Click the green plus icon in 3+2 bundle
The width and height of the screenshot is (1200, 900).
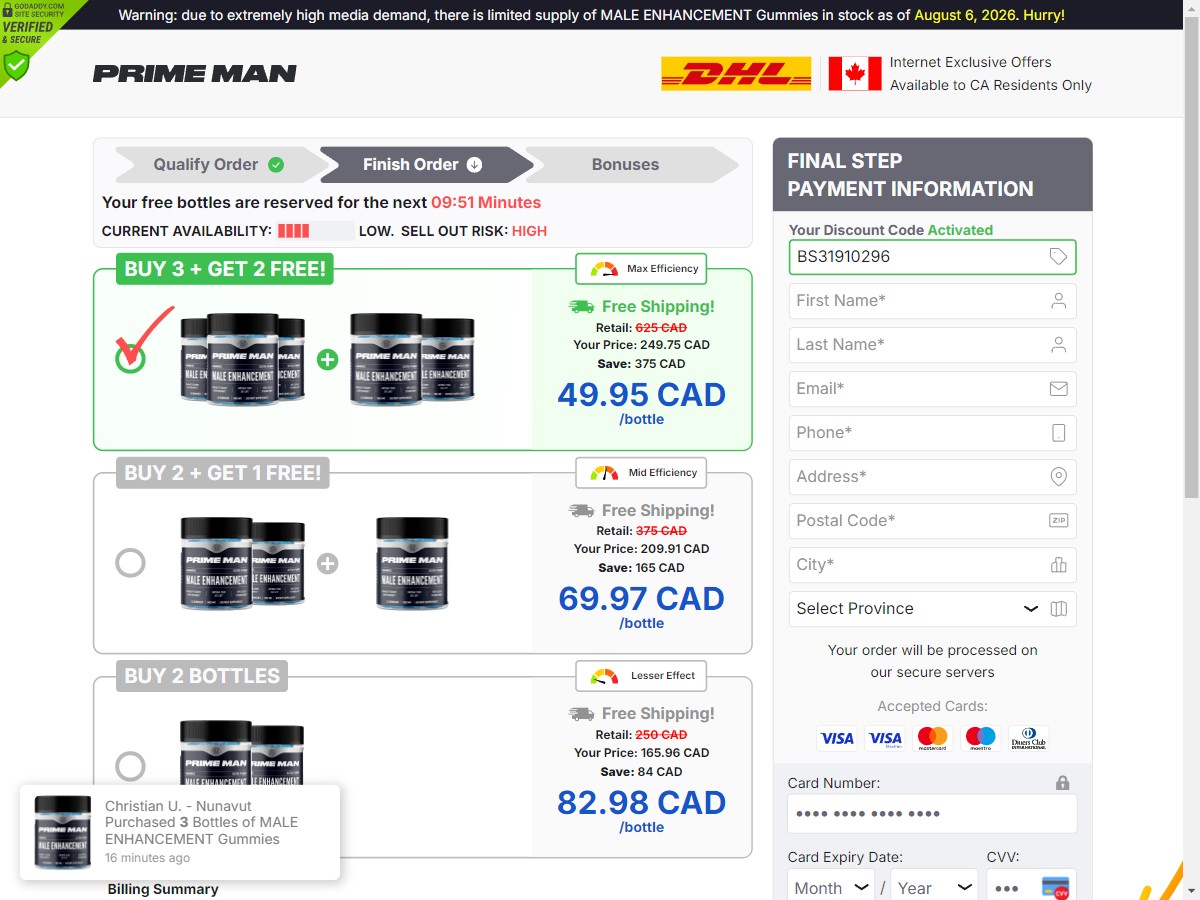(327, 360)
